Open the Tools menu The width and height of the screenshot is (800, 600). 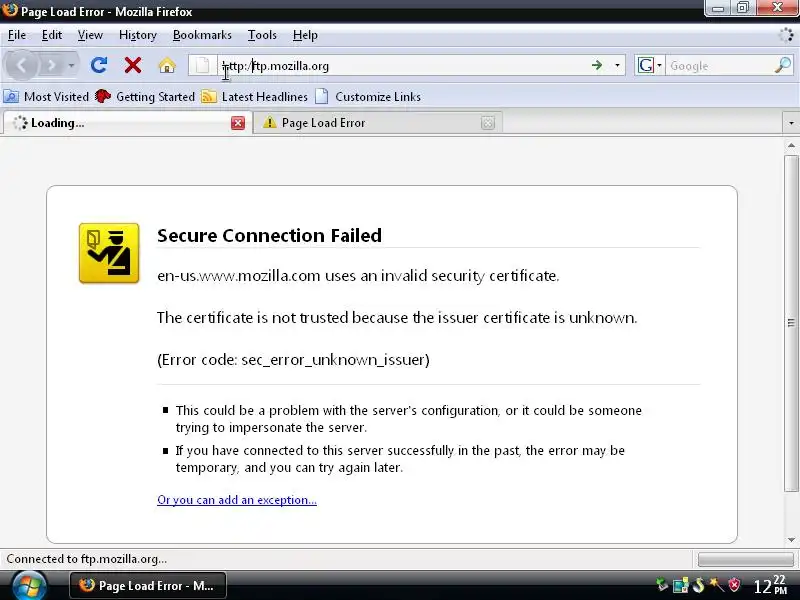click(x=262, y=35)
